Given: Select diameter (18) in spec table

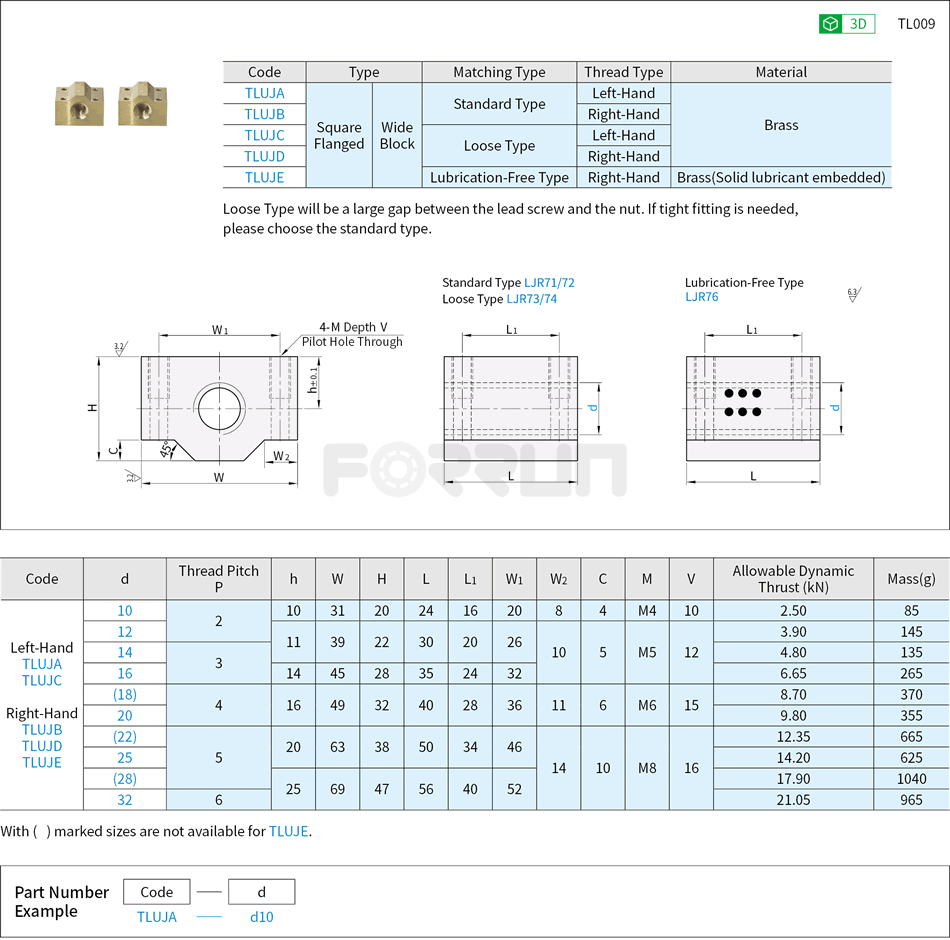Looking at the screenshot, I should tap(125, 695).
